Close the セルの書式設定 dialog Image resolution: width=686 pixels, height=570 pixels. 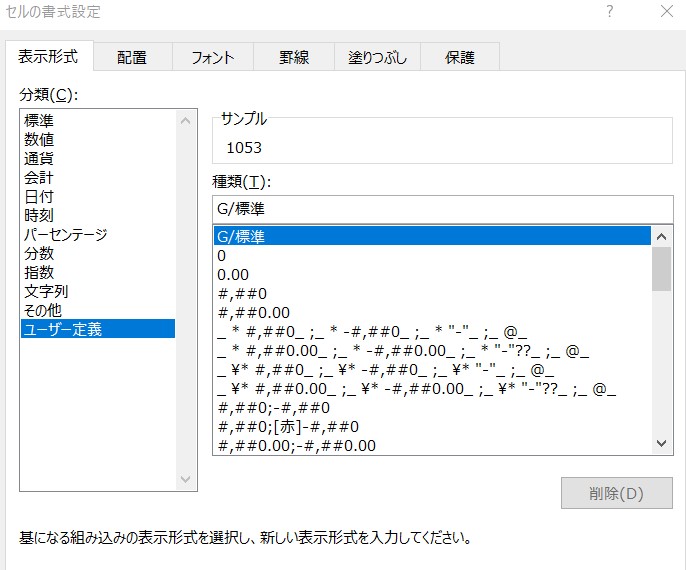(667, 11)
